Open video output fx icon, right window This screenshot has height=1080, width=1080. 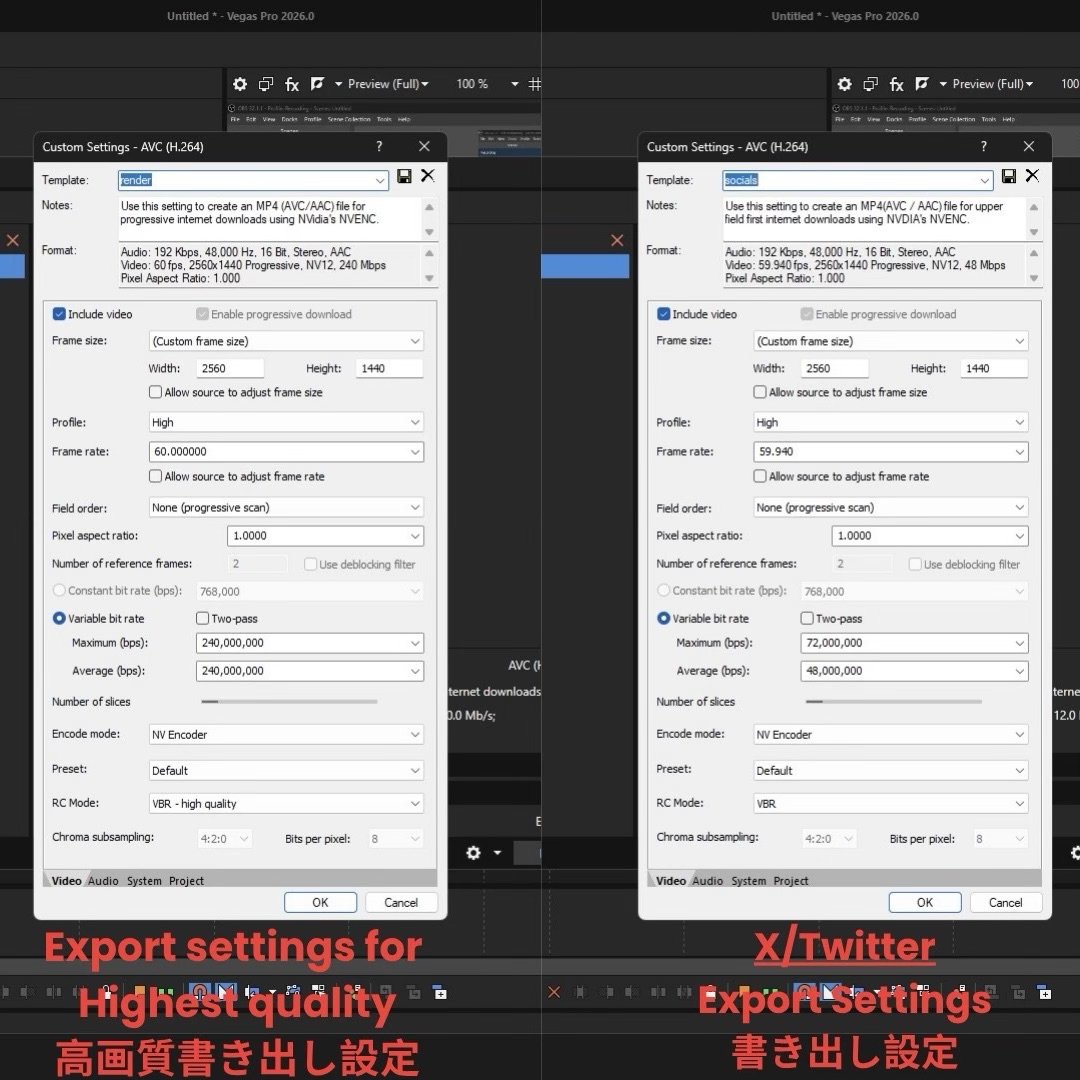(897, 84)
